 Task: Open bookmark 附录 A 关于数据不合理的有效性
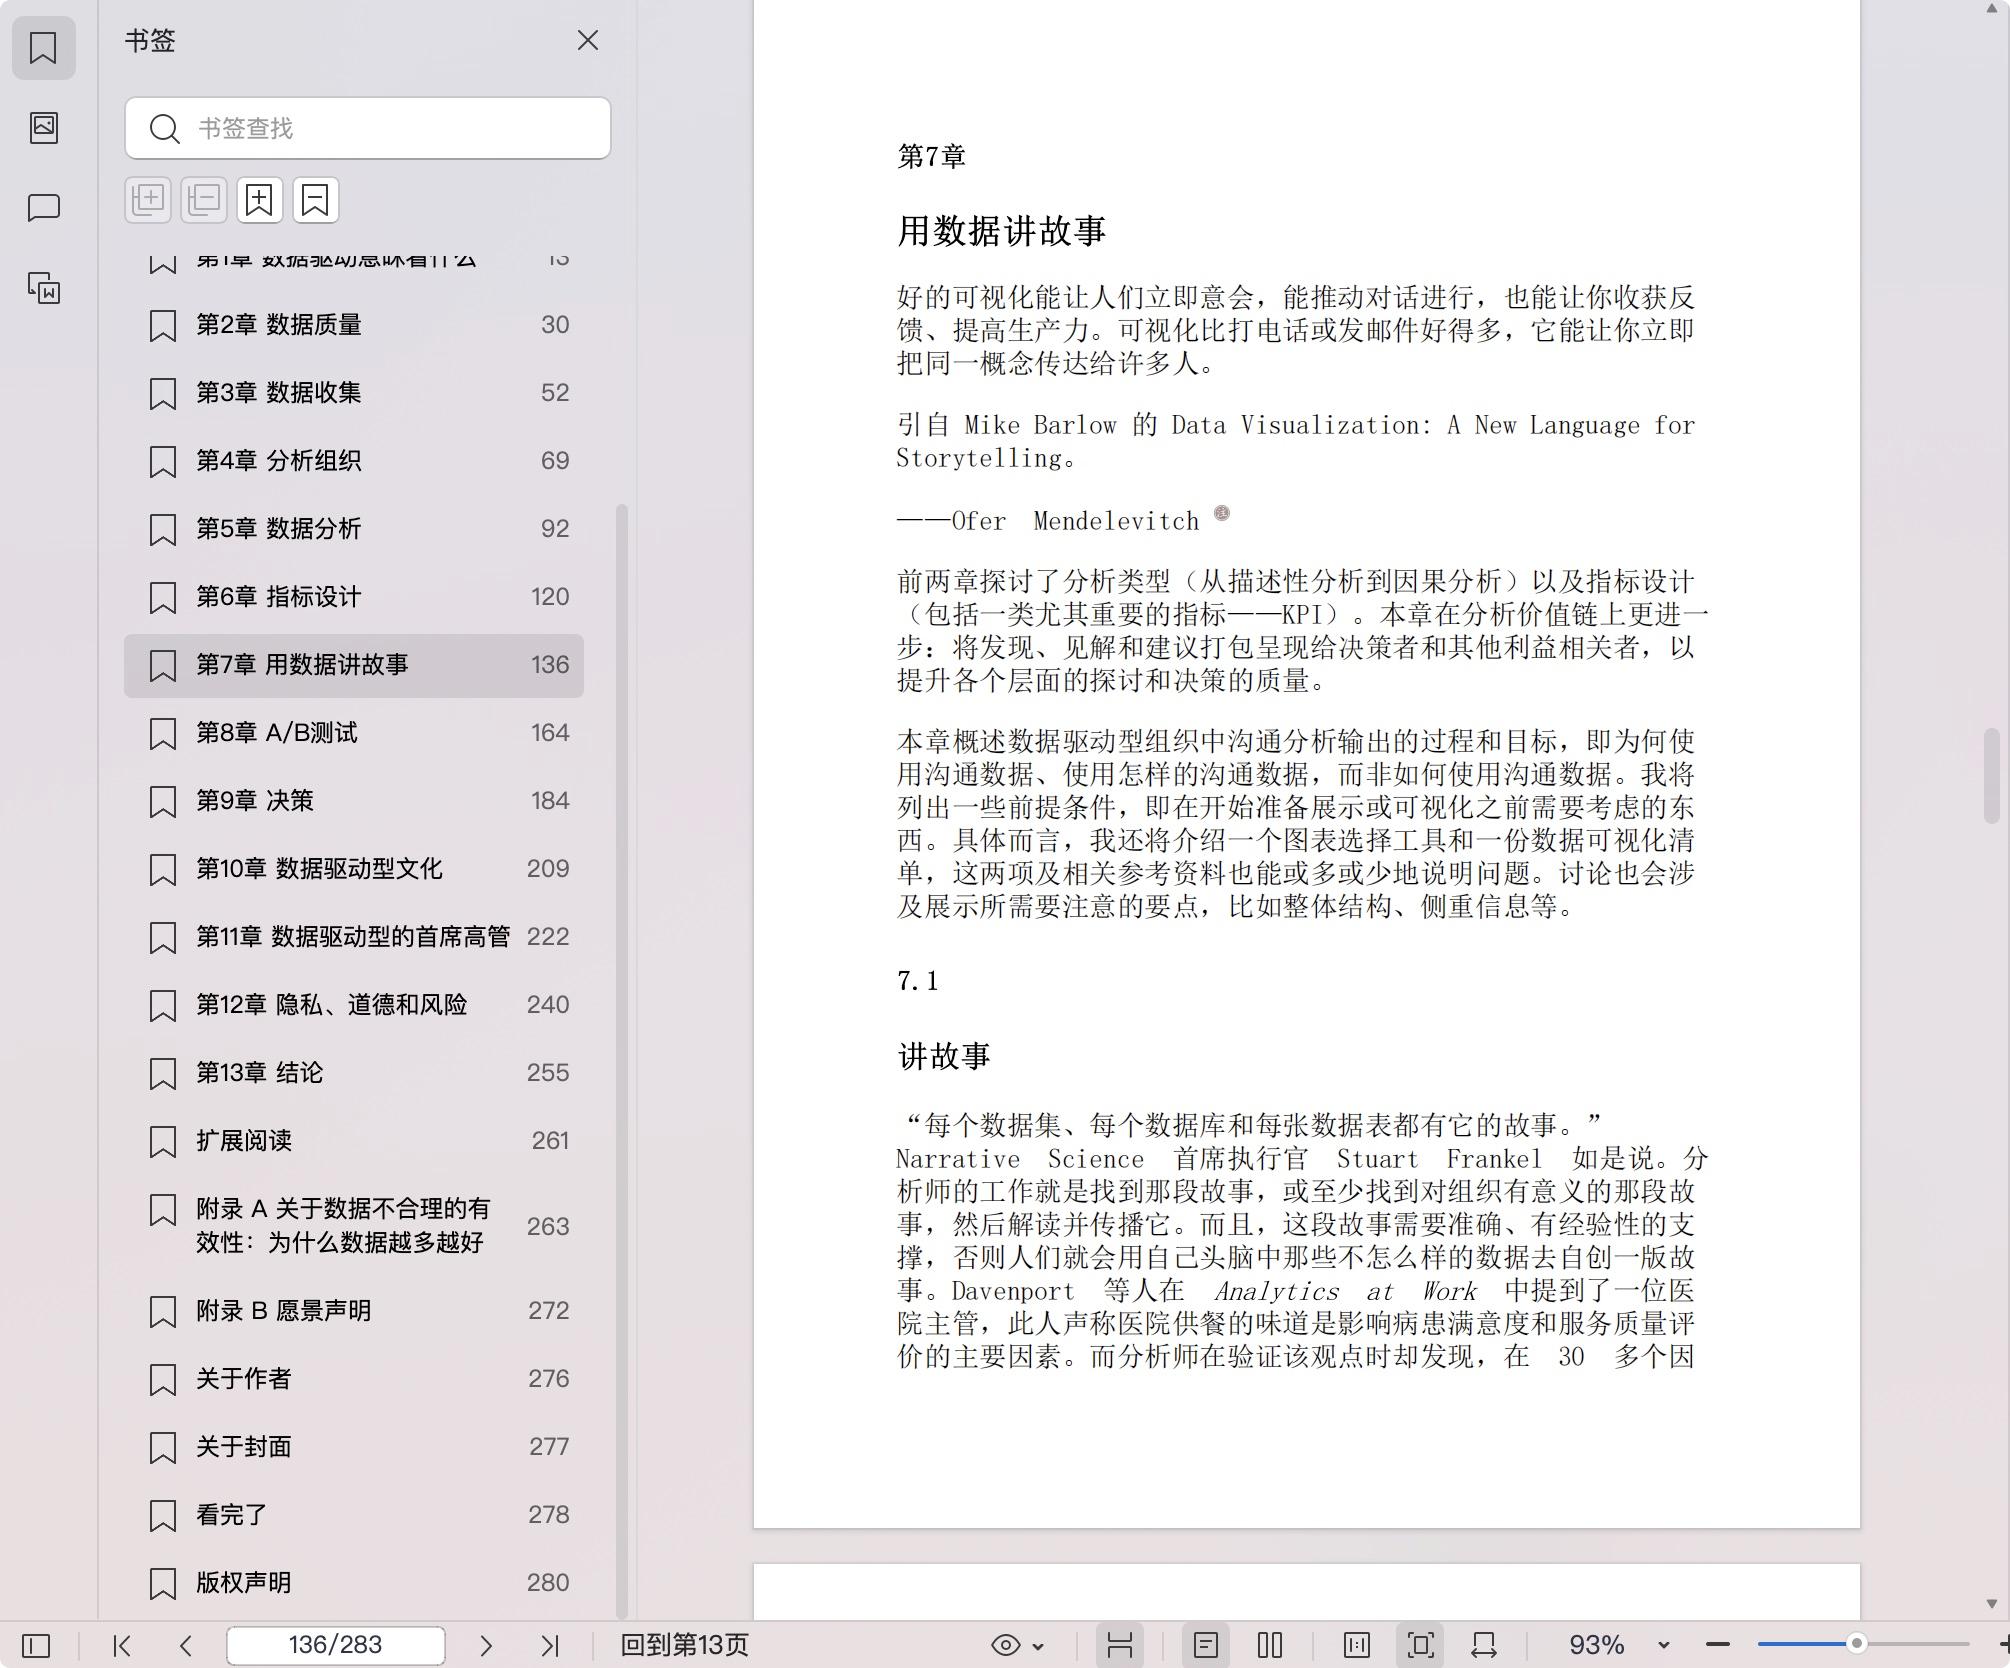(354, 1226)
